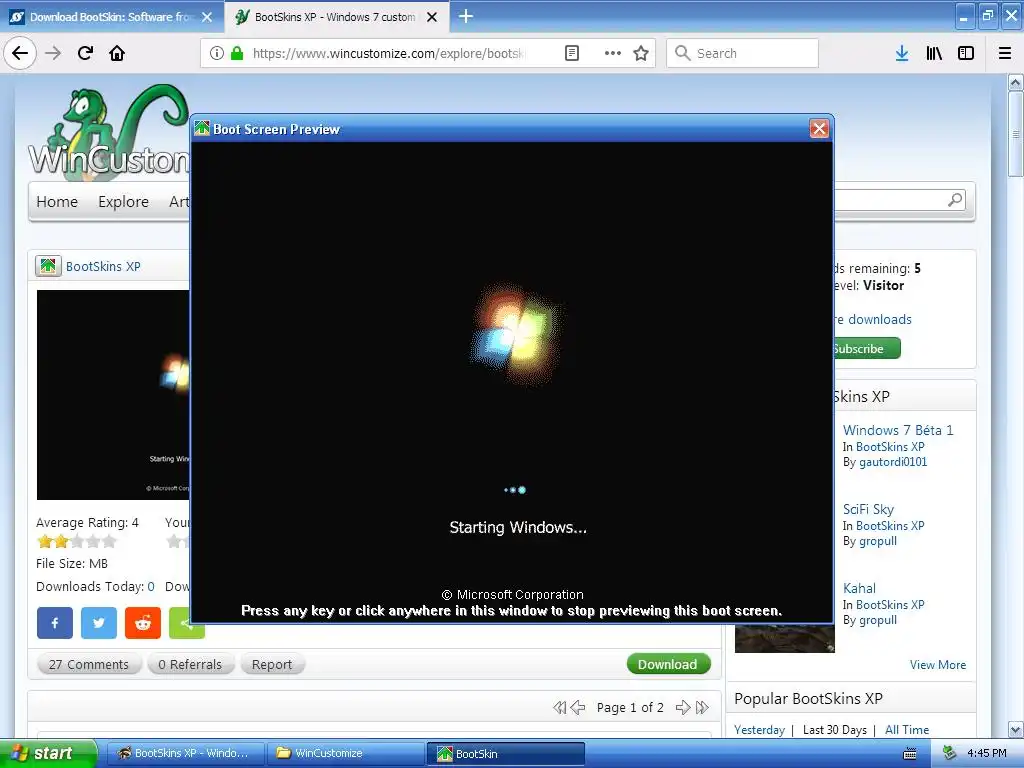Select Last 30 Days popular filter
Screen dimensions: 1024x768
(835, 730)
